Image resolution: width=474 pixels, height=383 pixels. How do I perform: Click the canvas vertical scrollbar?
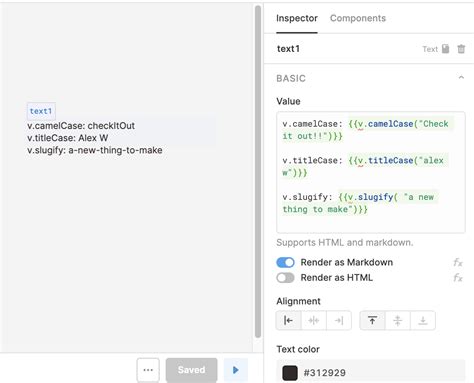[x=258, y=172]
